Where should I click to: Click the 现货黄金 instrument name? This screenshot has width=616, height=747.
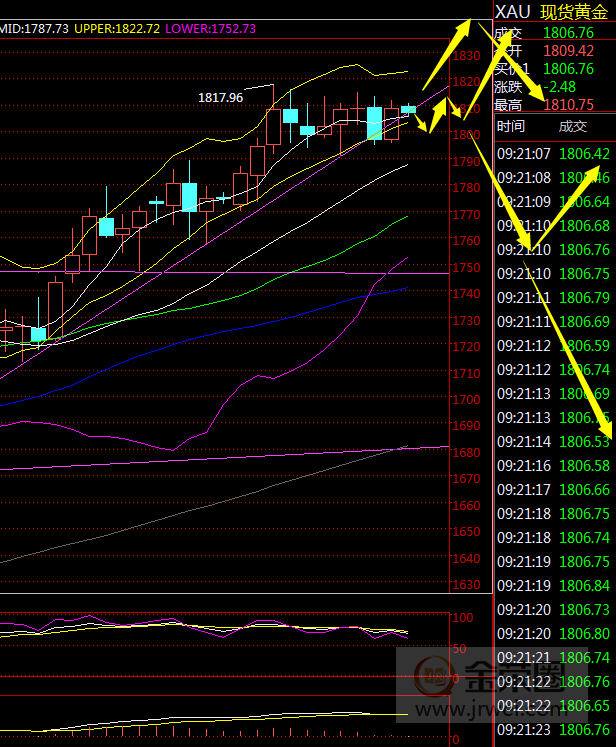point(575,12)
